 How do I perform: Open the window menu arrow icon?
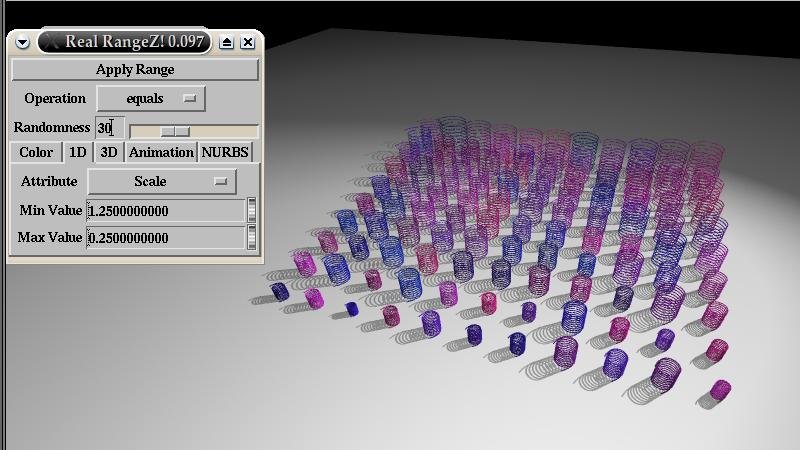click(x=22, y=42)
